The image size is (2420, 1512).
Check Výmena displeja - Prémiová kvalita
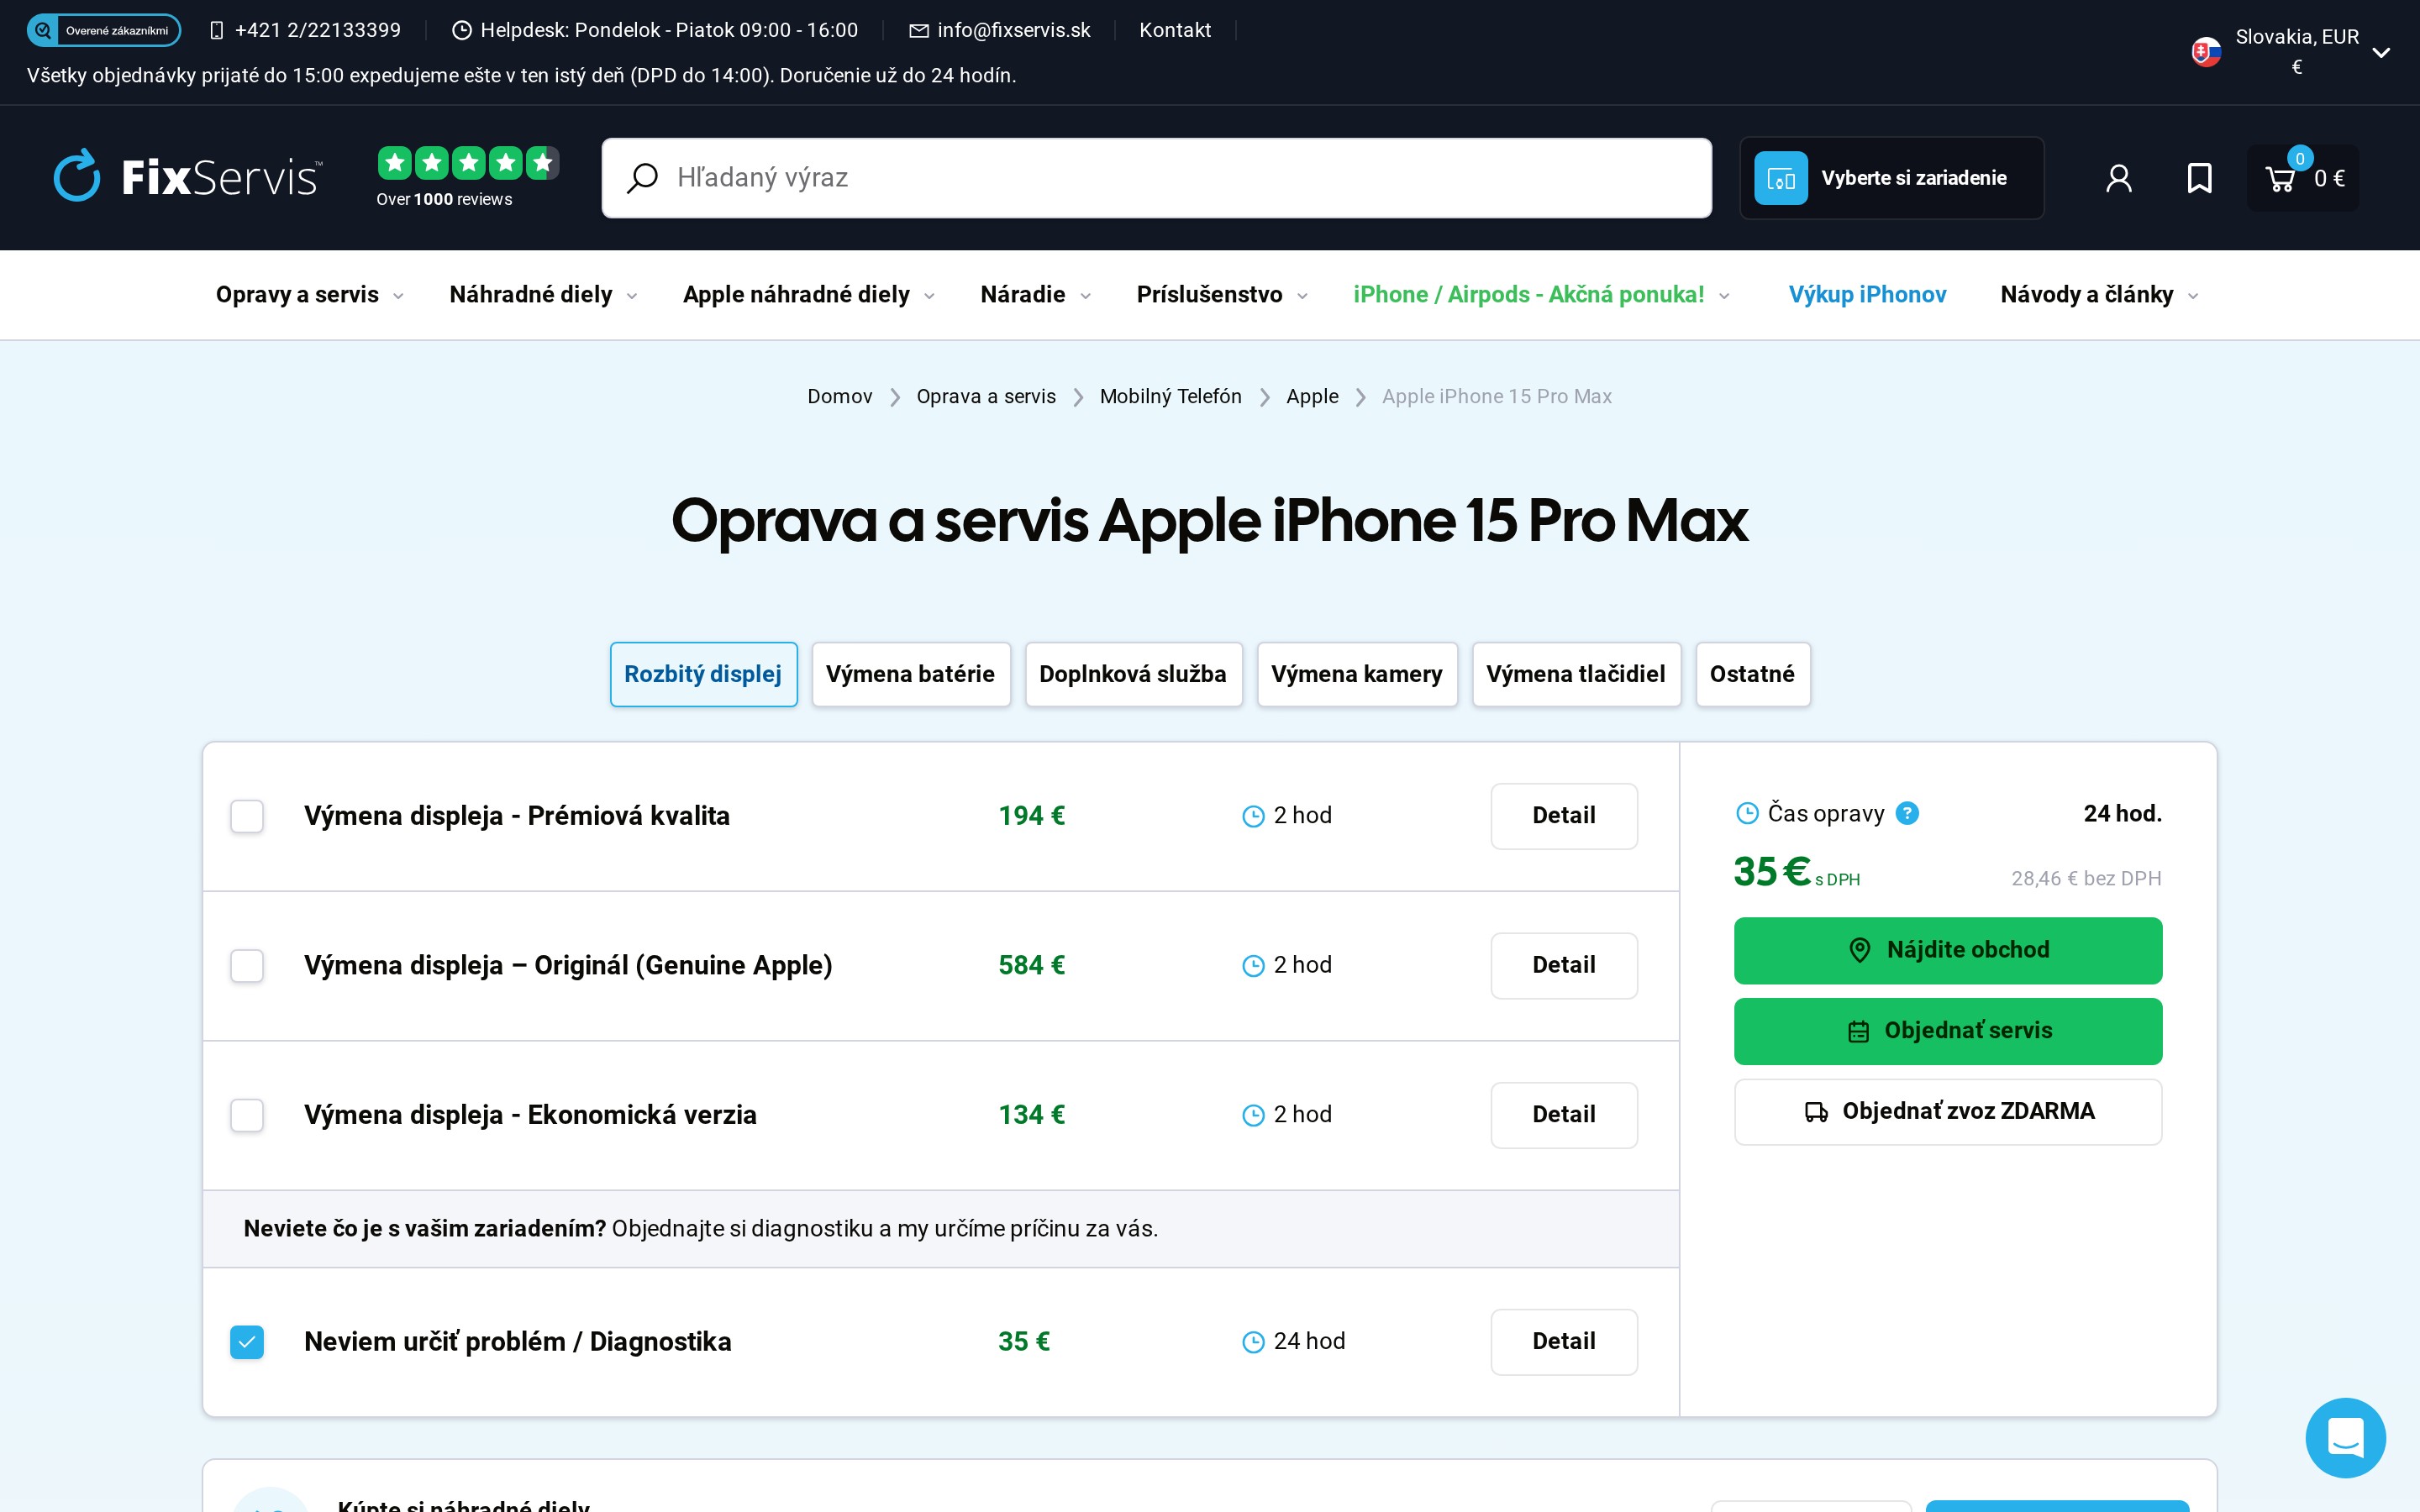coord(247,816)
